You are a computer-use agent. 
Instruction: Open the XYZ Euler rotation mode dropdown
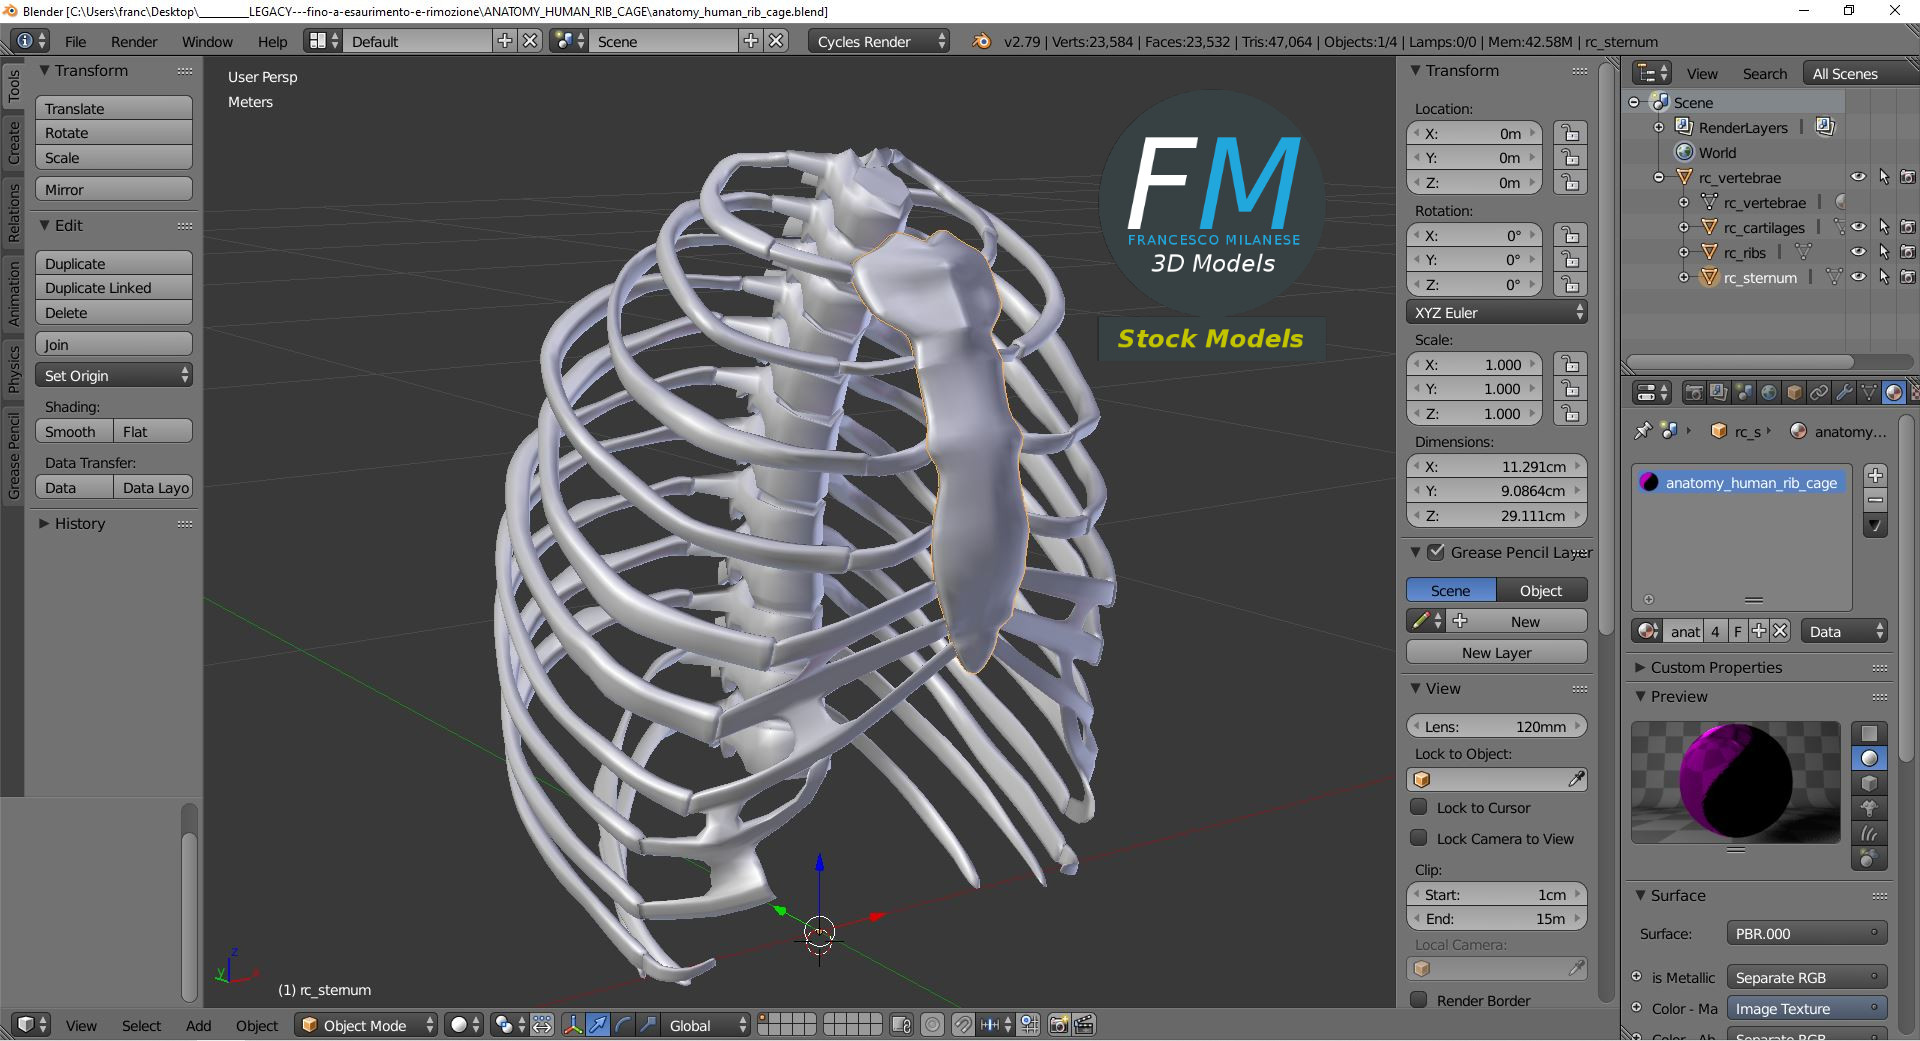click(1496, 312)
